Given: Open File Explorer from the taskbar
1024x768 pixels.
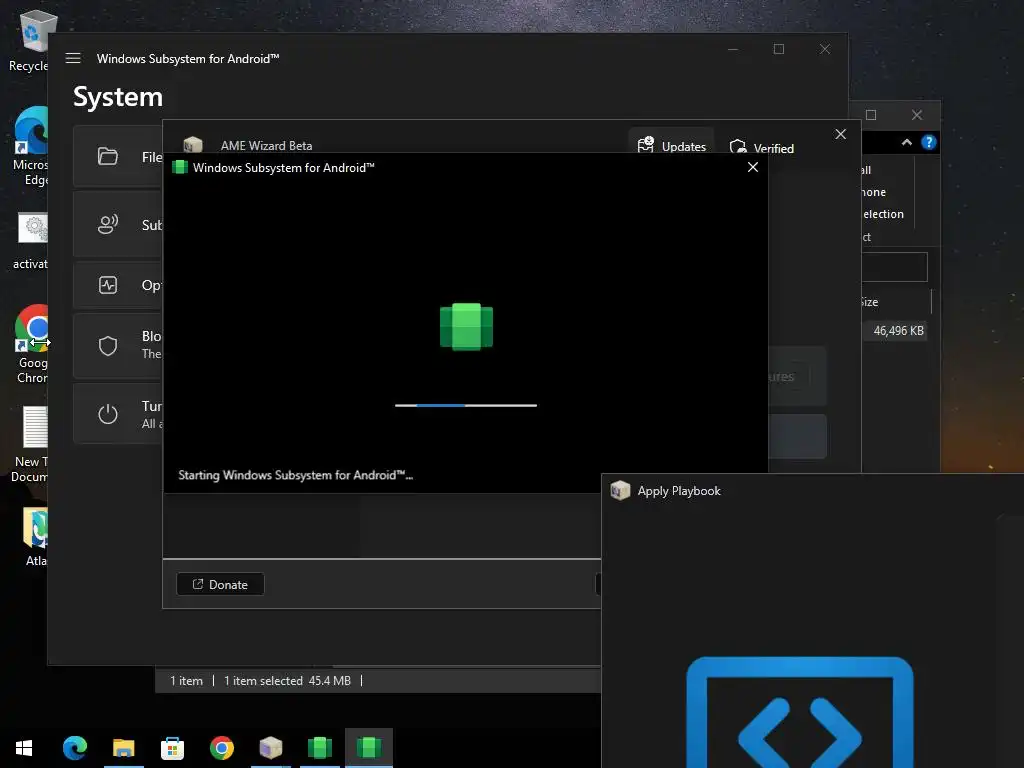Looking at the screenshot, I should (x=123, y=747).
